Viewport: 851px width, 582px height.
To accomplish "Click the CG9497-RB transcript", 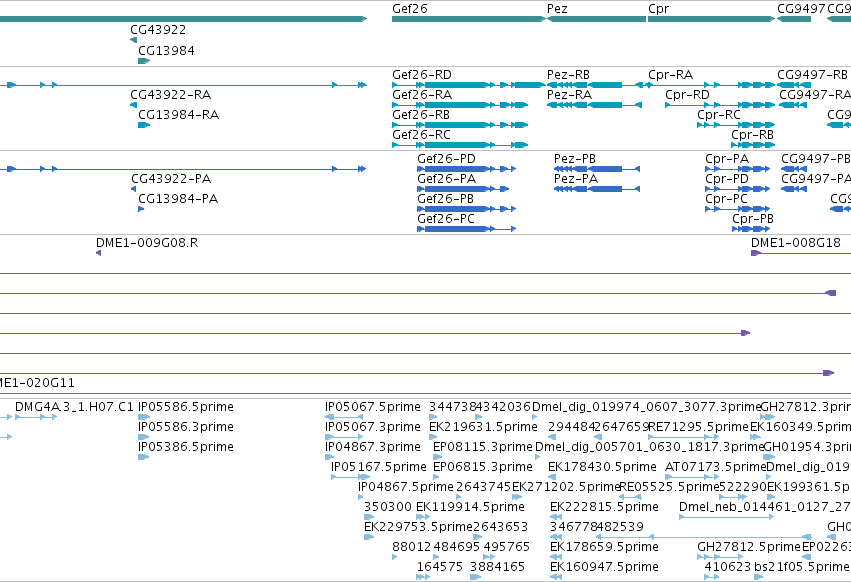I will [812, 74].
